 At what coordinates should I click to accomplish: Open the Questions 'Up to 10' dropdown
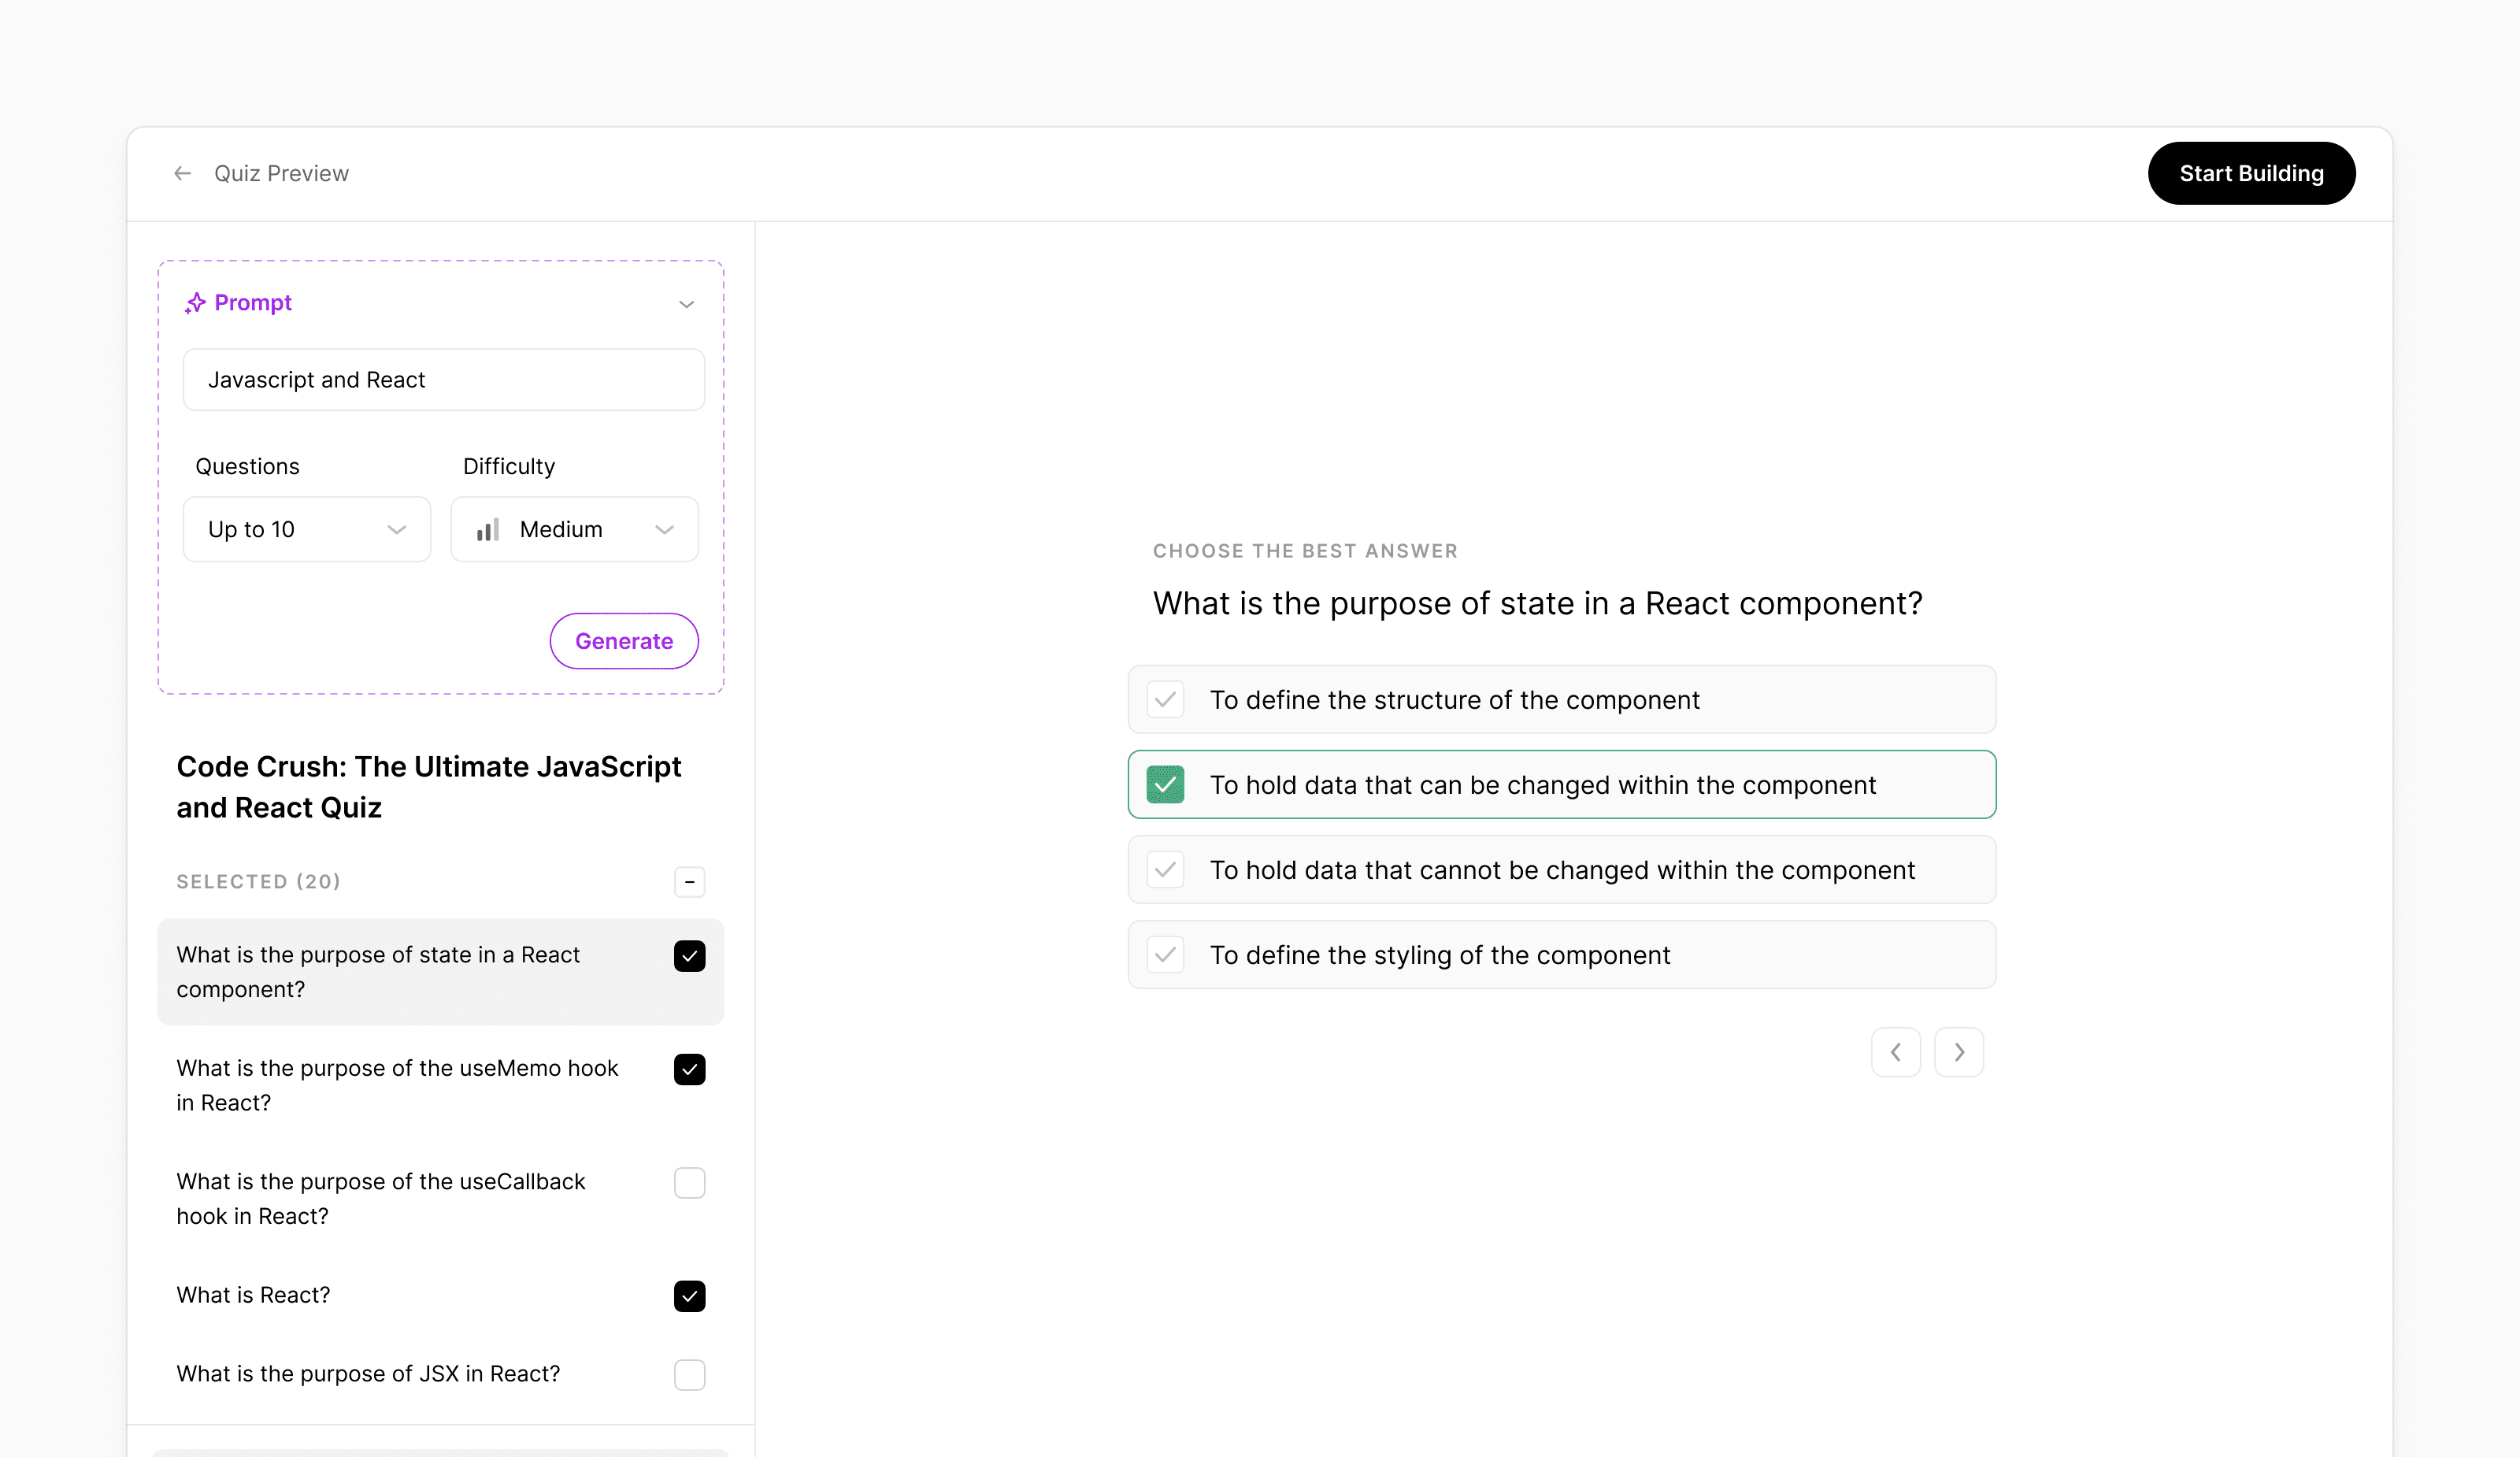coord(306,529)
